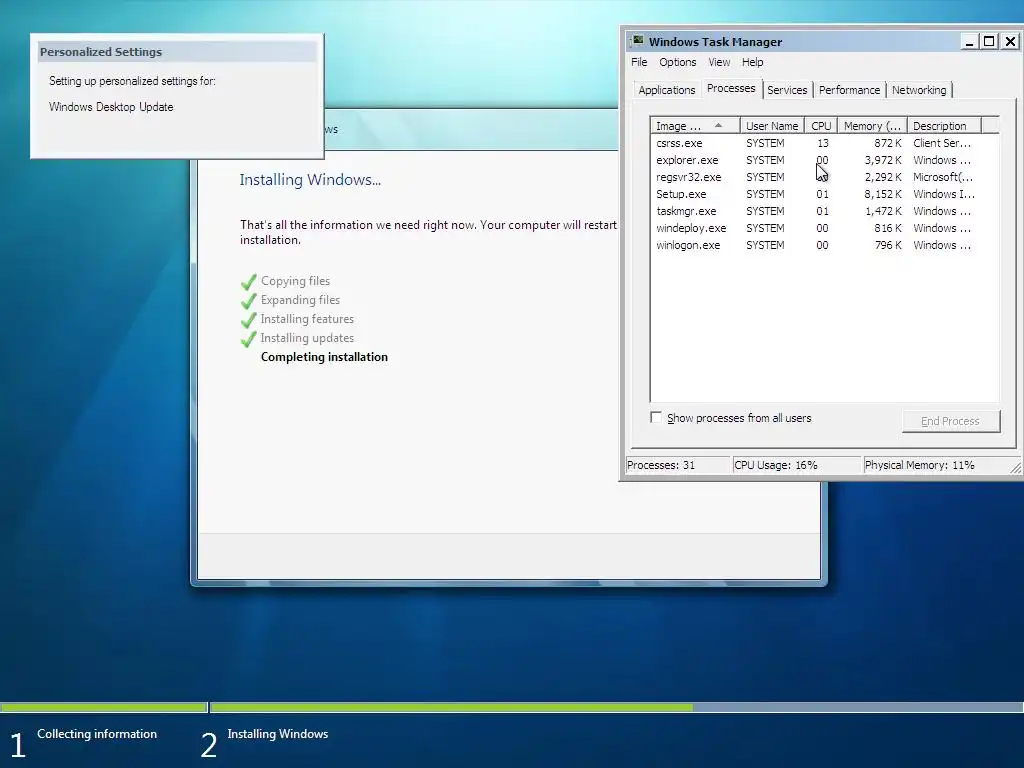
Task: Open the View menu
Action: pos(719,62)
